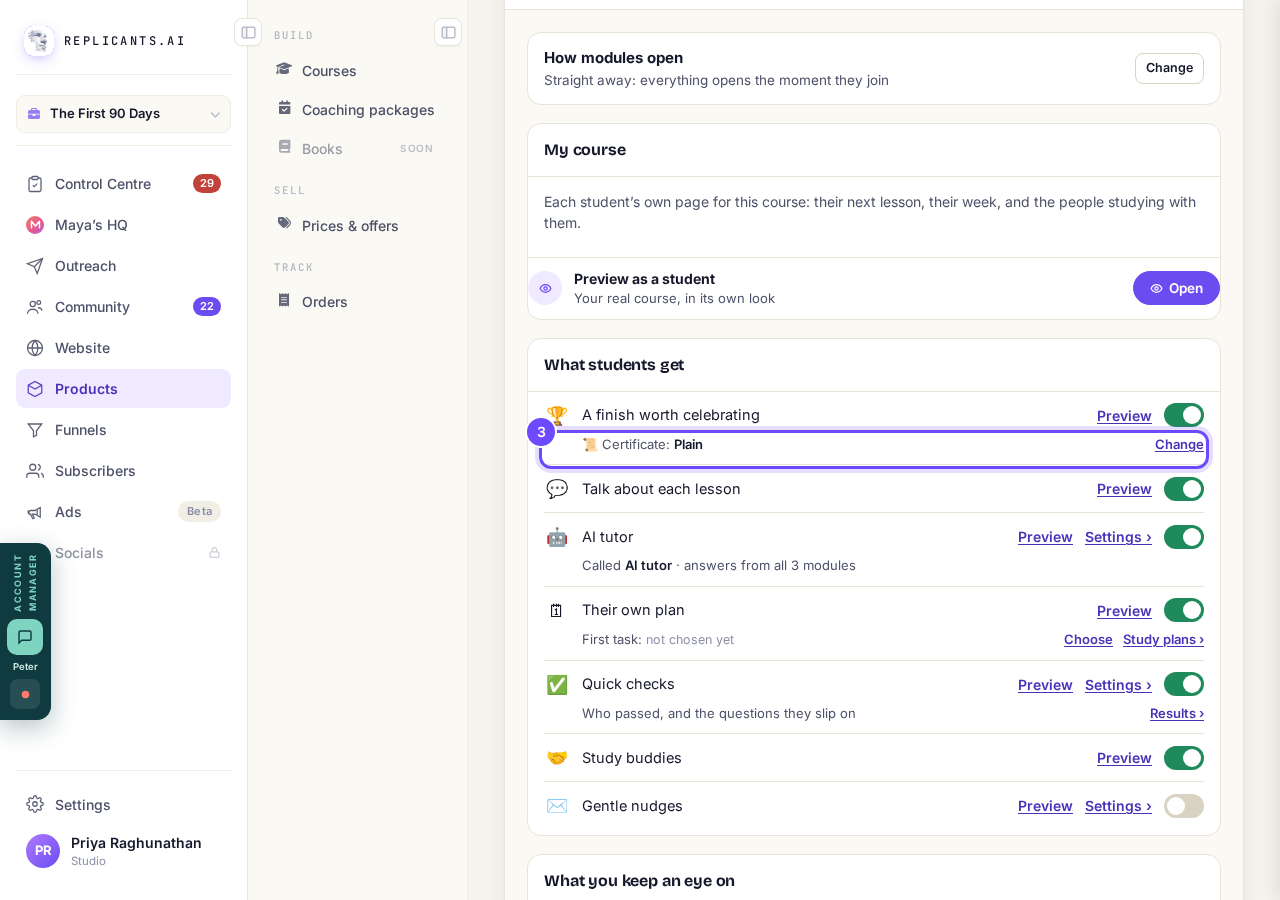Enable the Gentle nudges toggle
This screenshot has height=900, width=1280.
tap(1184, 806)
